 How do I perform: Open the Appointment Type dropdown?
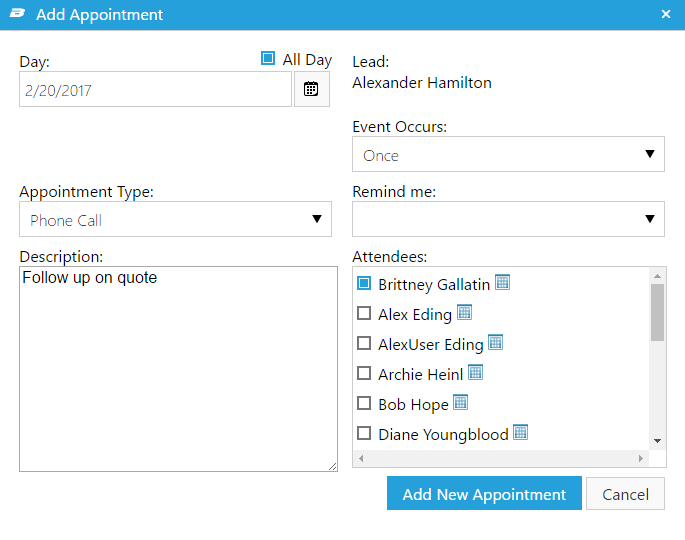point(175,219)
